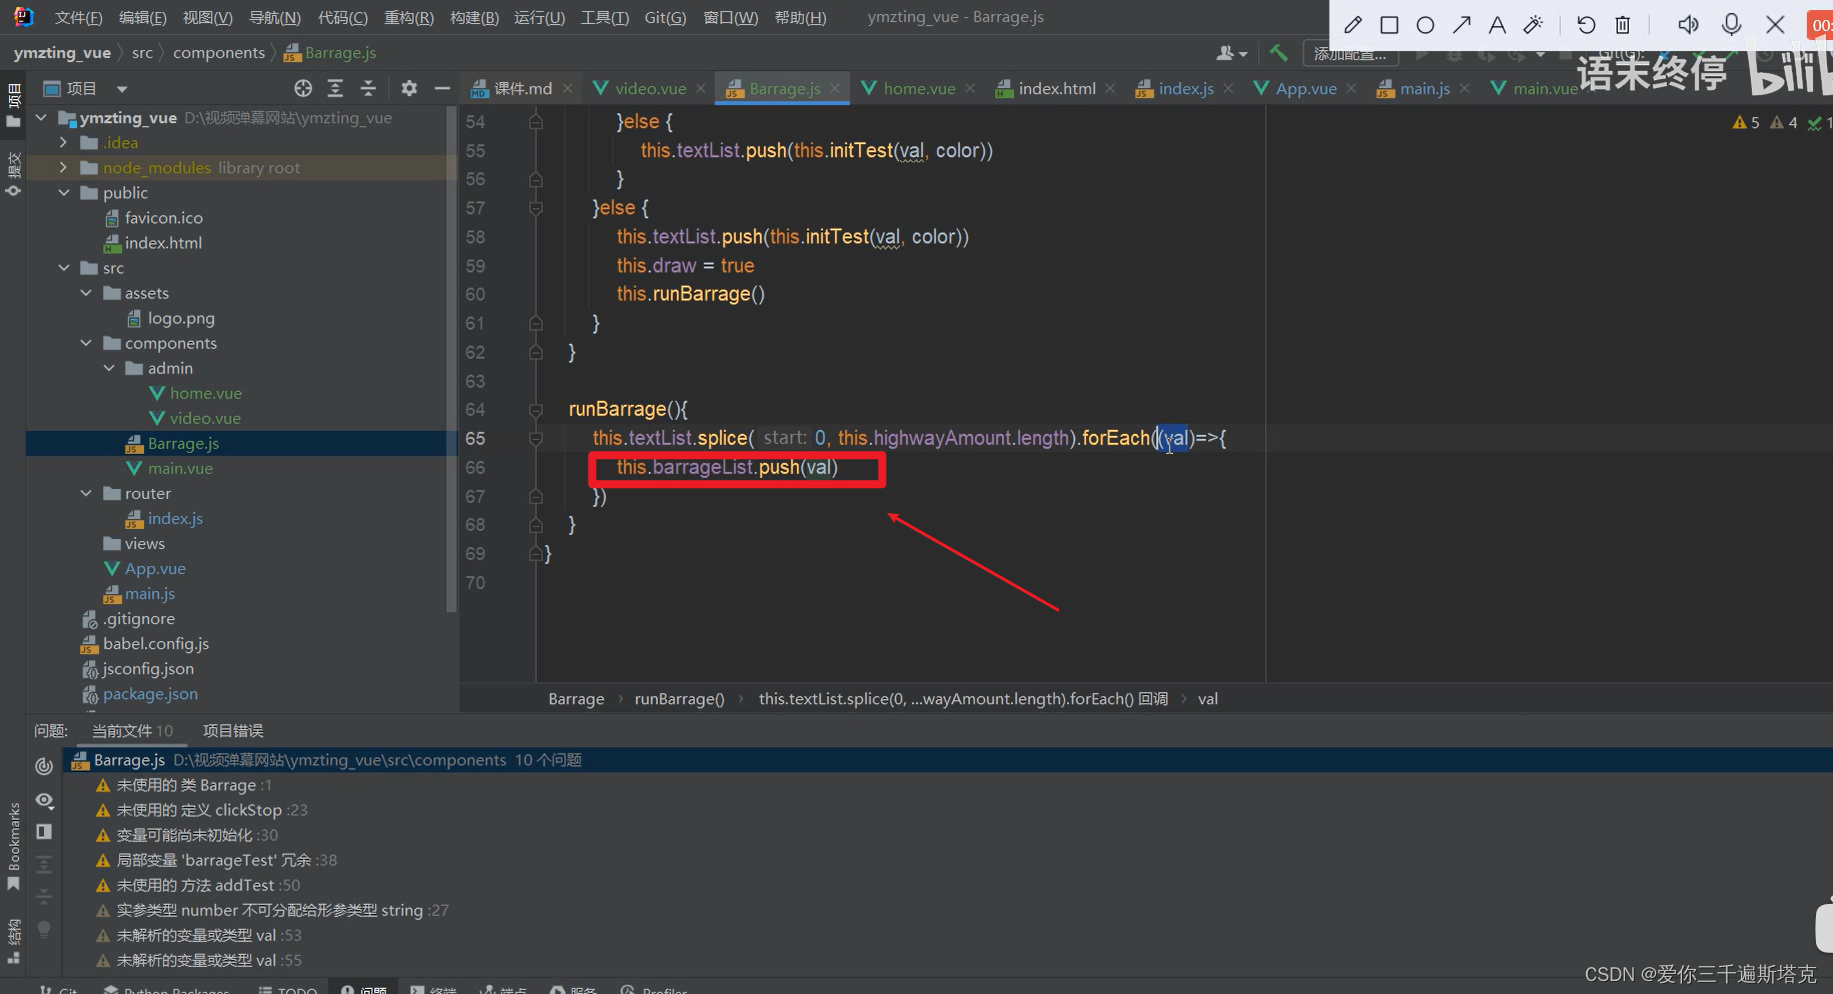Screen dimensions: 1833x994
Task: Open the Bookmarks side tool window
Action: (x=13, y=845)
